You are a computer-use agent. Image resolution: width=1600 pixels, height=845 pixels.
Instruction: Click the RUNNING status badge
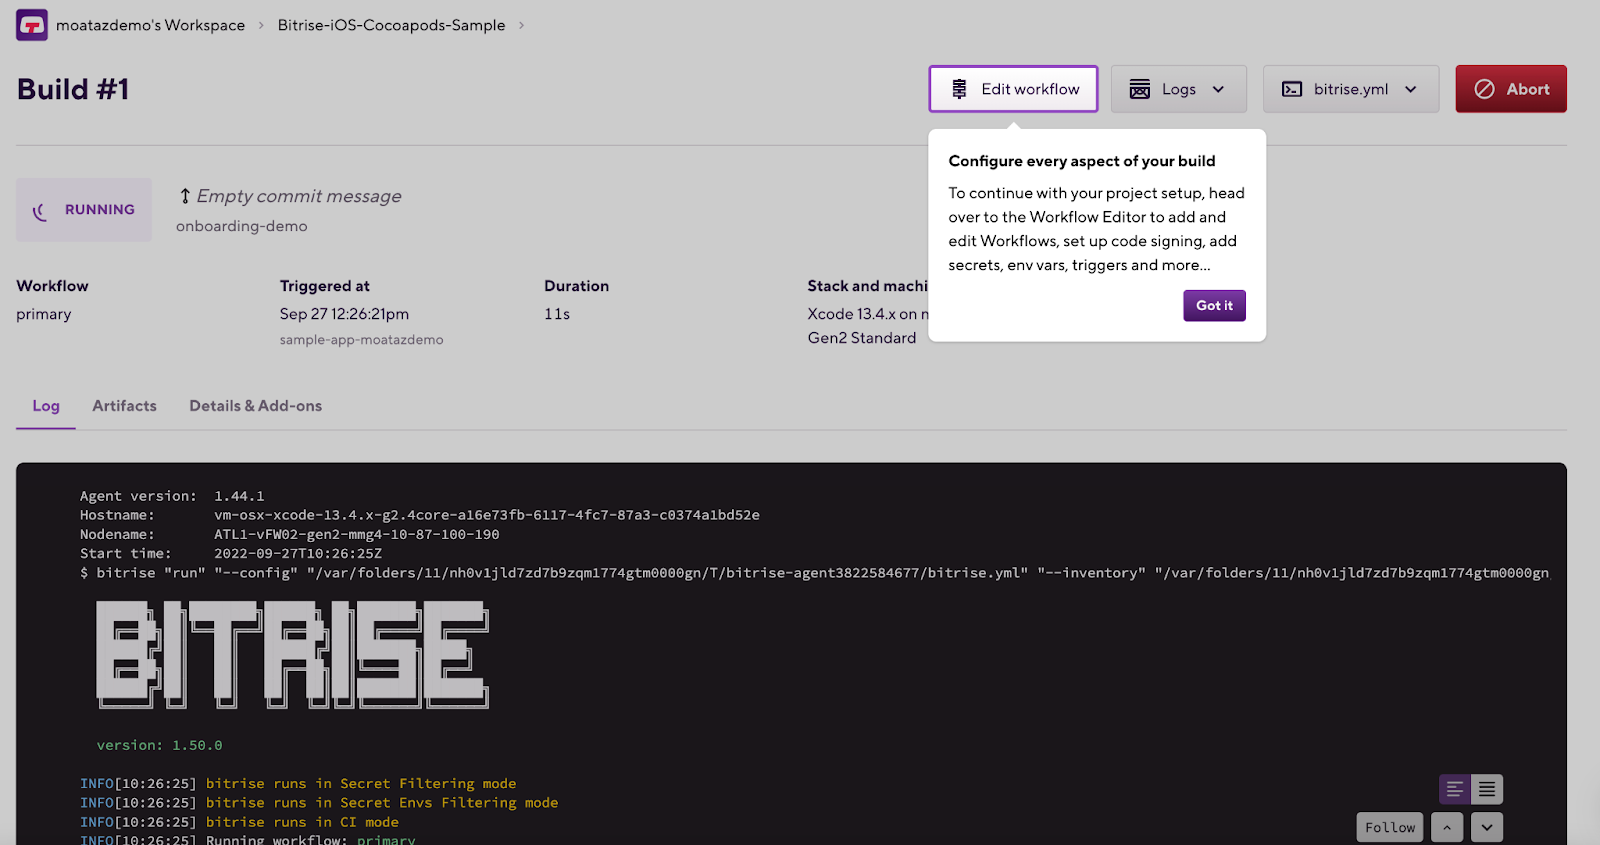coord(84,210)
